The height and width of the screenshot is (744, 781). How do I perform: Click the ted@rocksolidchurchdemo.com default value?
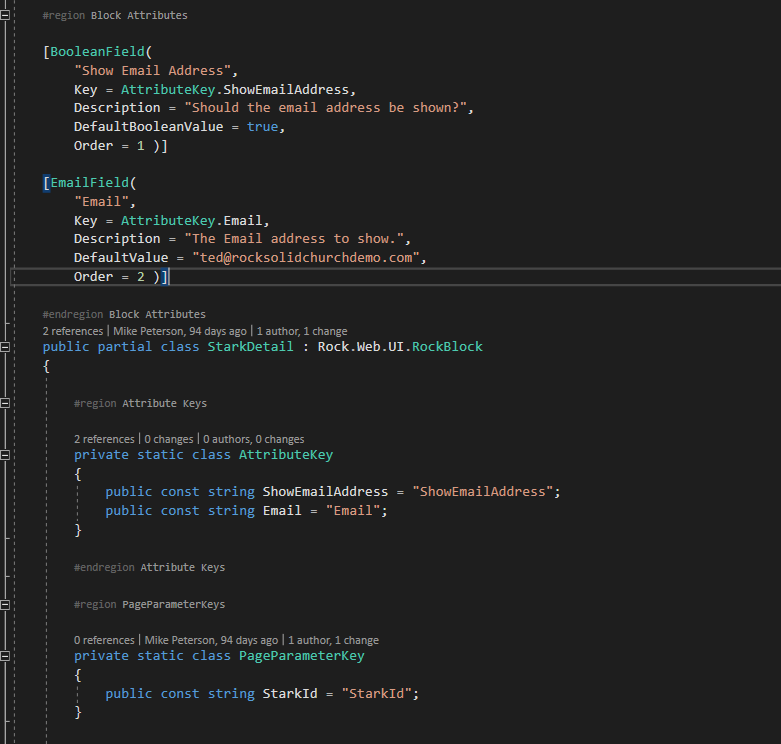(306, 257)
